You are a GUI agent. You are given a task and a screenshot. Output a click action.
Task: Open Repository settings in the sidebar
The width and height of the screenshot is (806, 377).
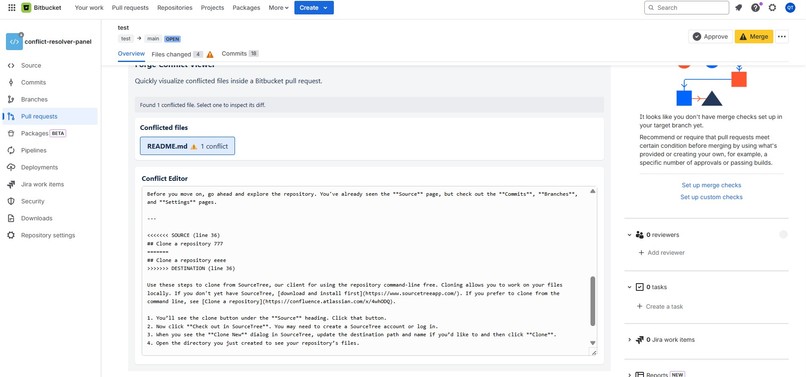(x=49, y=235)
